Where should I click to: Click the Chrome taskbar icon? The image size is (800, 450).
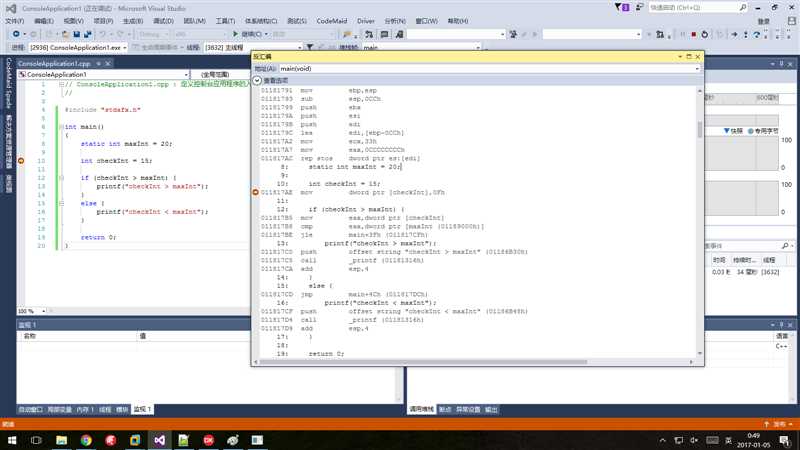click(x=86, y=440)
